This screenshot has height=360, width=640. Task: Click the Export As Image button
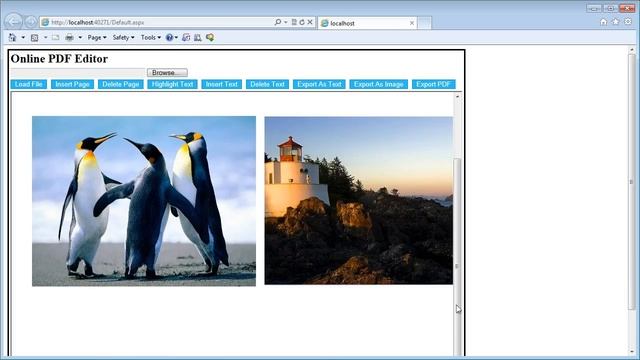coord(379,84)
